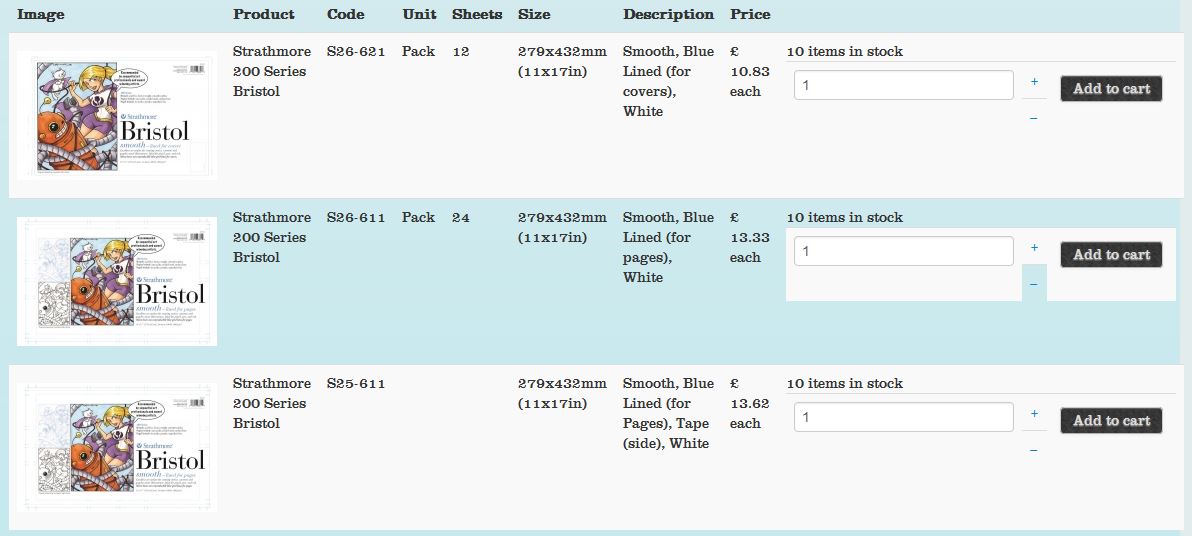Increase quantity for S26-621 with plus
1192x536 pixels.
[x=1034, y=81]
